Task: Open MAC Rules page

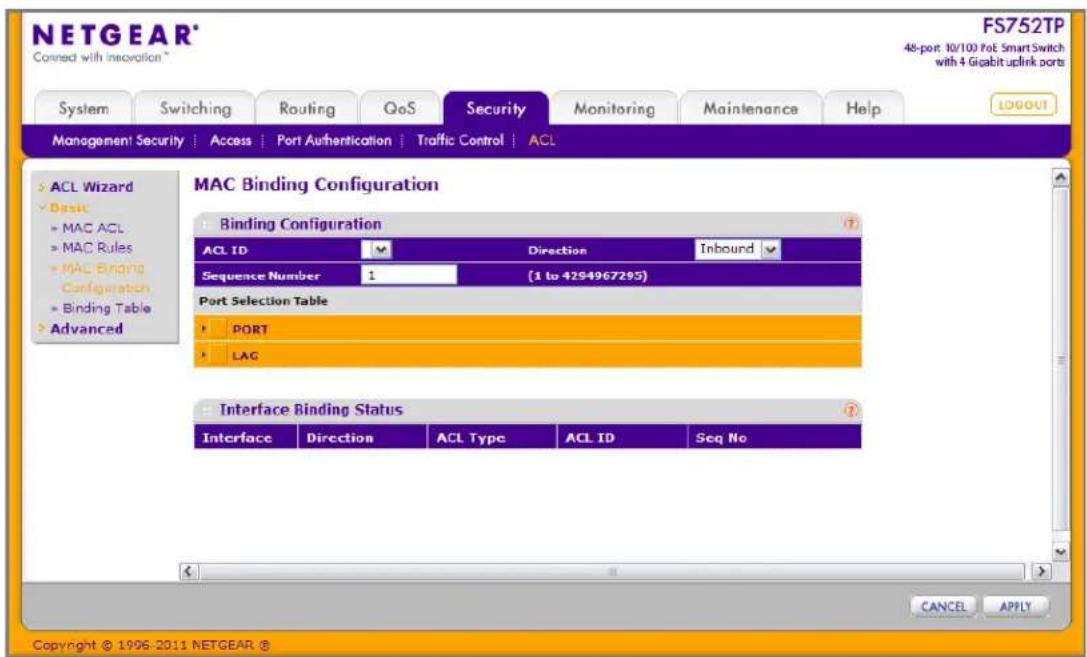Action: [x=96, y=247]
